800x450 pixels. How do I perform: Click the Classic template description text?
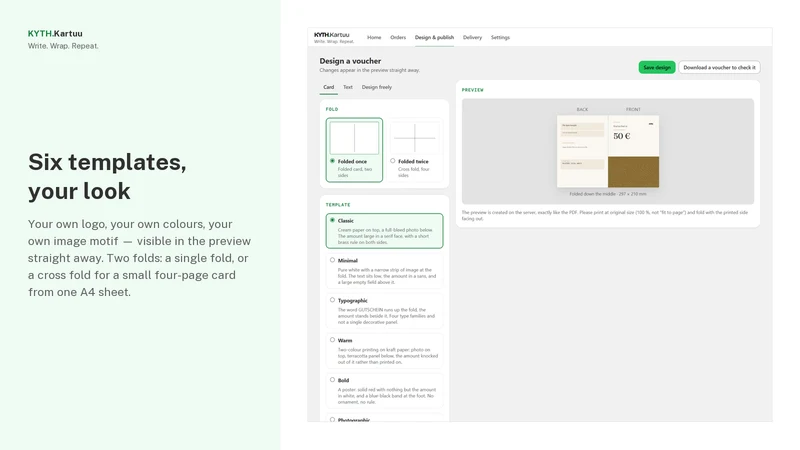pos(386,236)
